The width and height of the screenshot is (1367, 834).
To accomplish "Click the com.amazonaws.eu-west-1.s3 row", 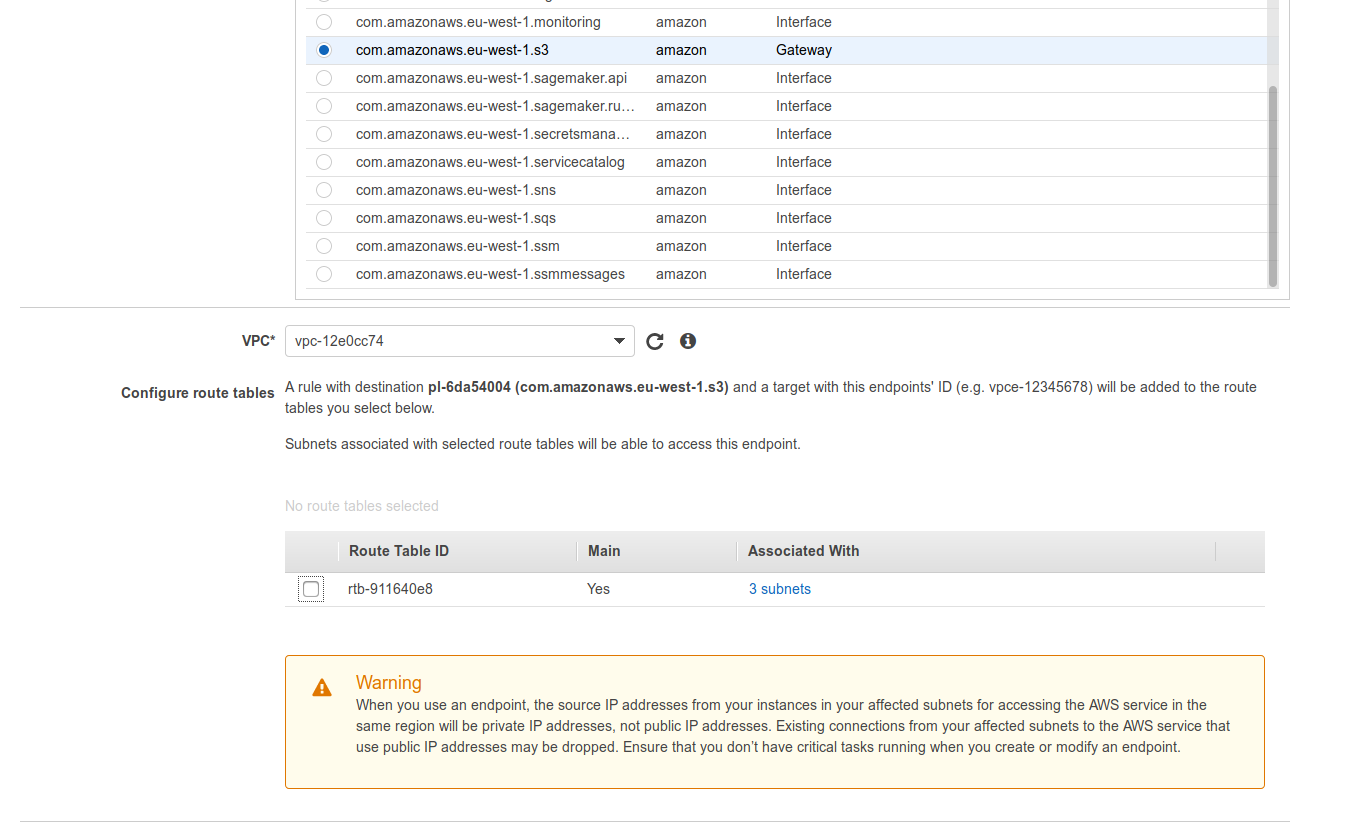I will click(600, 49).
